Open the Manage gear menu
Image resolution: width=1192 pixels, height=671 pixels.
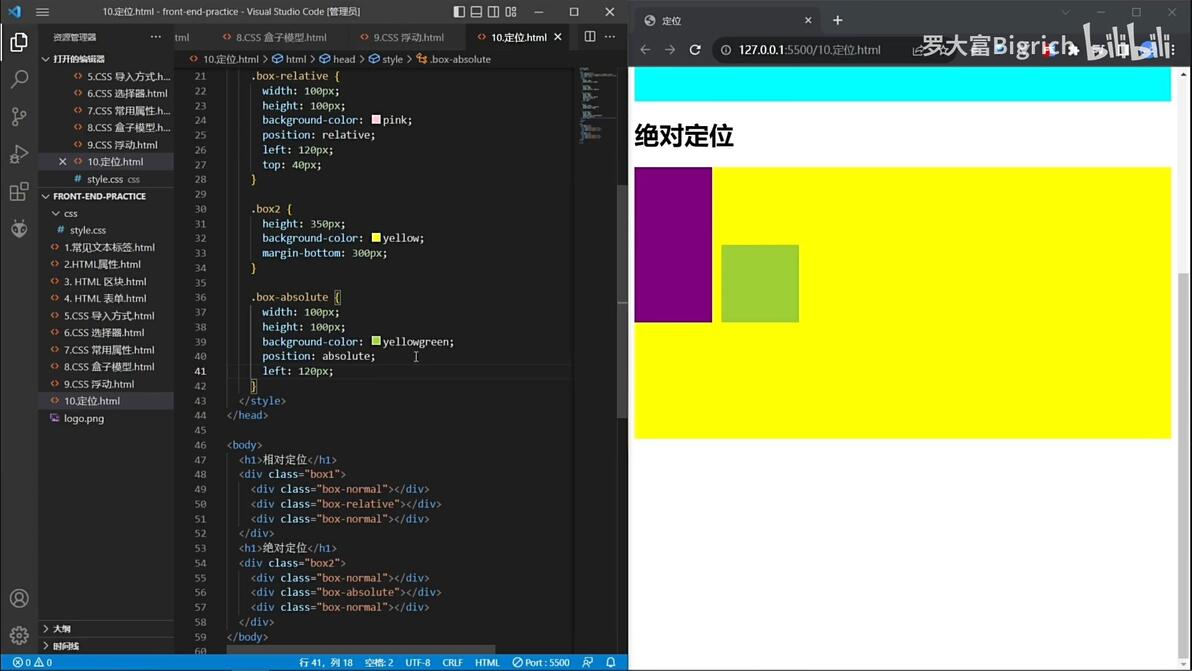point(19,635)
